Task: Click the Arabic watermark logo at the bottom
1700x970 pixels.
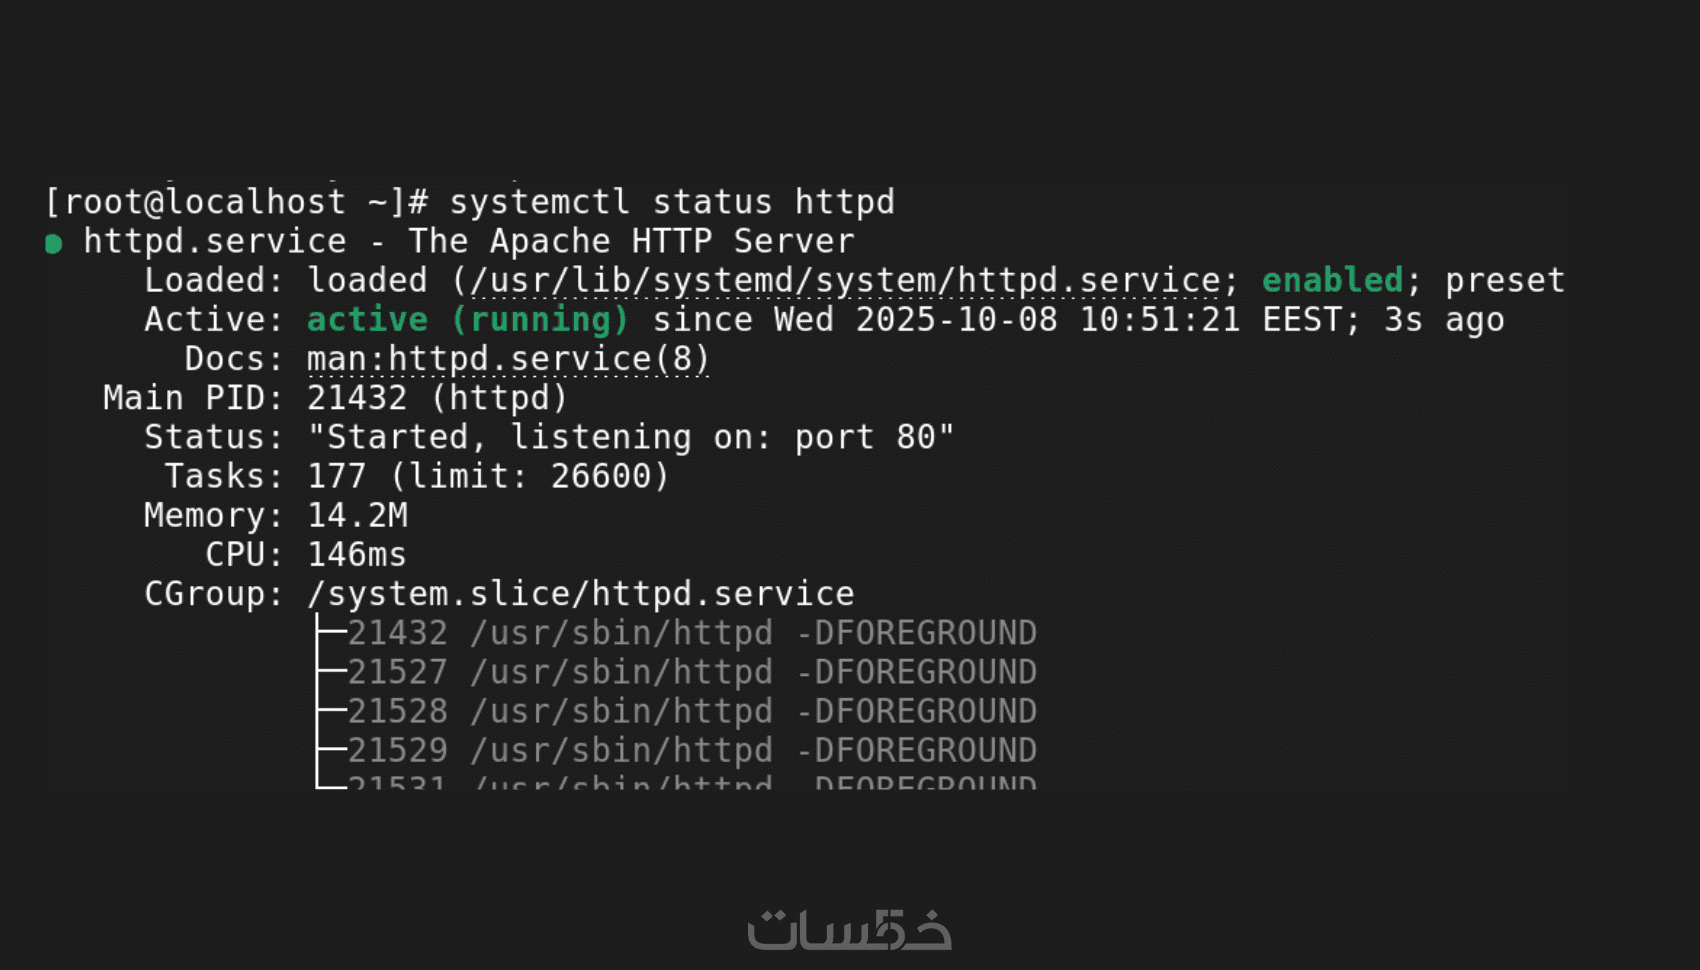Action: 849,930
